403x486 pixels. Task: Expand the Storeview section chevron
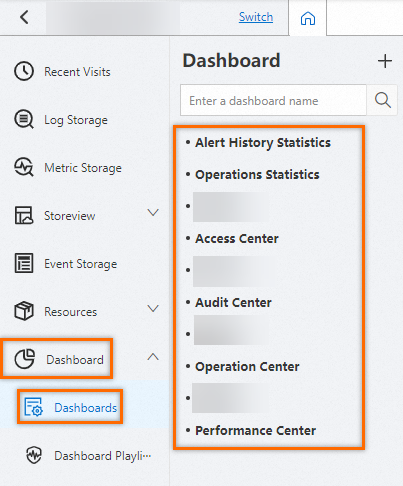pyautogui.click(x=153, y=213)
